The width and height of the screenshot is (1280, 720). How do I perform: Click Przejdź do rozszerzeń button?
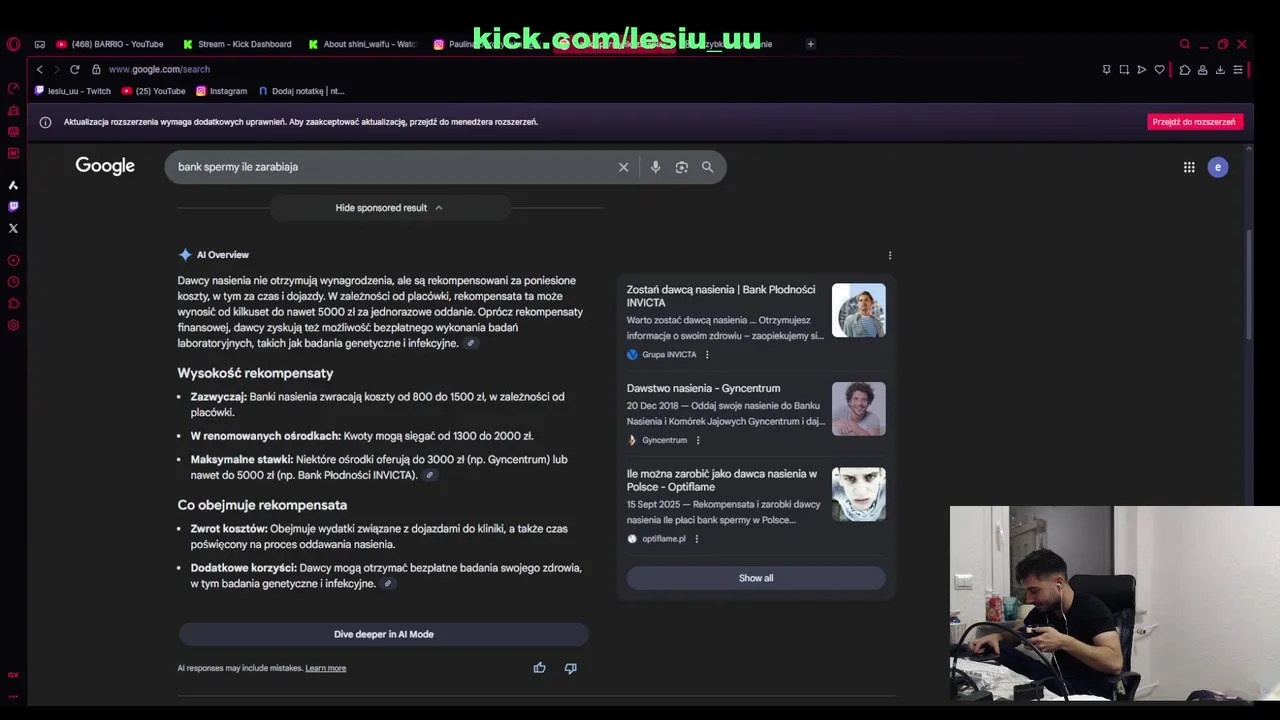(x=1194, y=122)
